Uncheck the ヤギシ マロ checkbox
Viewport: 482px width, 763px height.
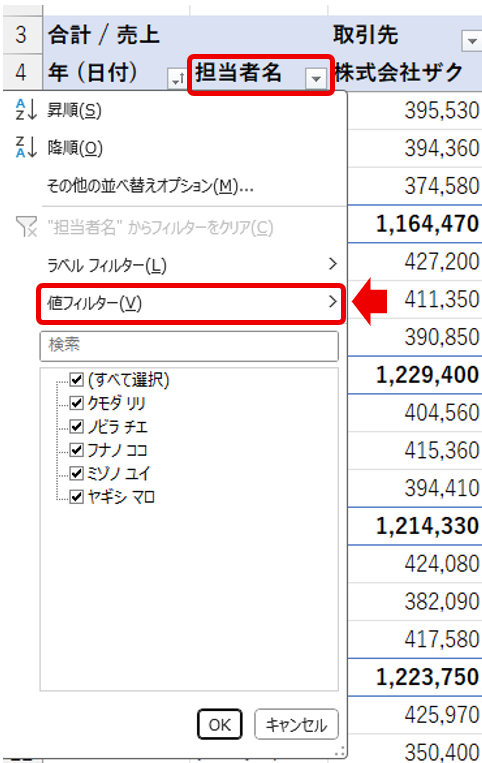coord(77,497)
